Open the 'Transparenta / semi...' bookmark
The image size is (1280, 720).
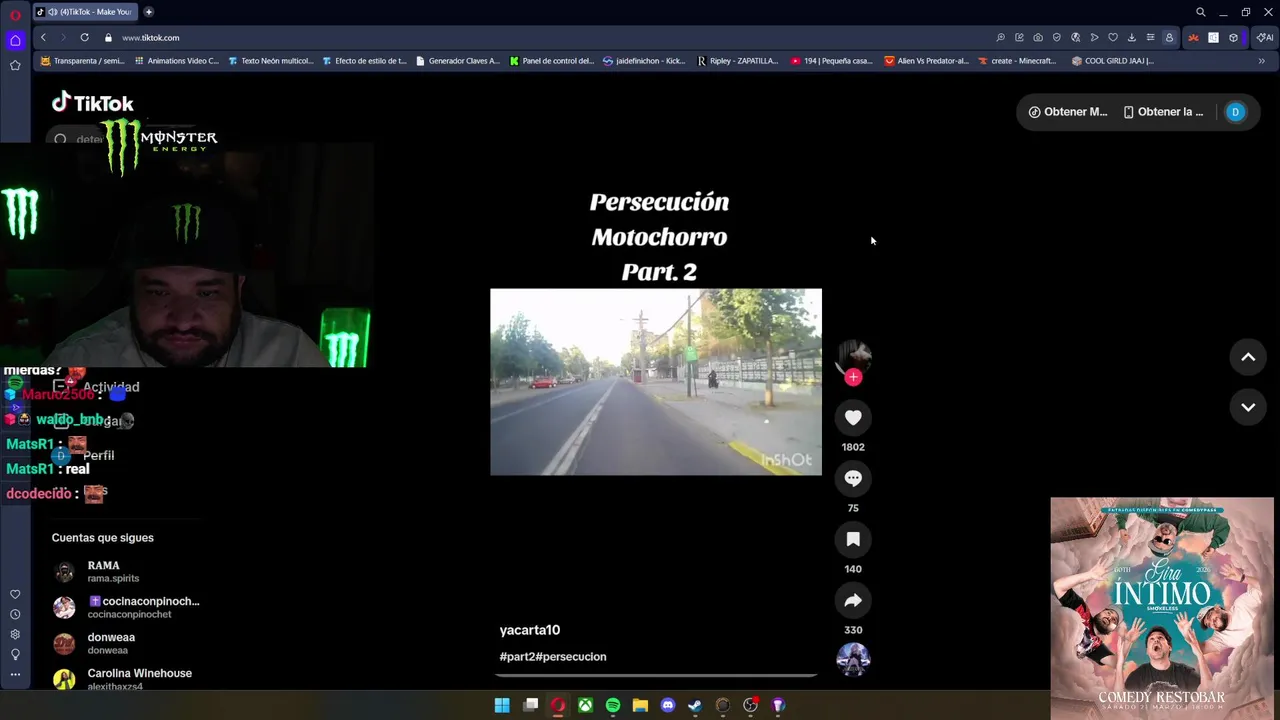(x=82, y=61)
